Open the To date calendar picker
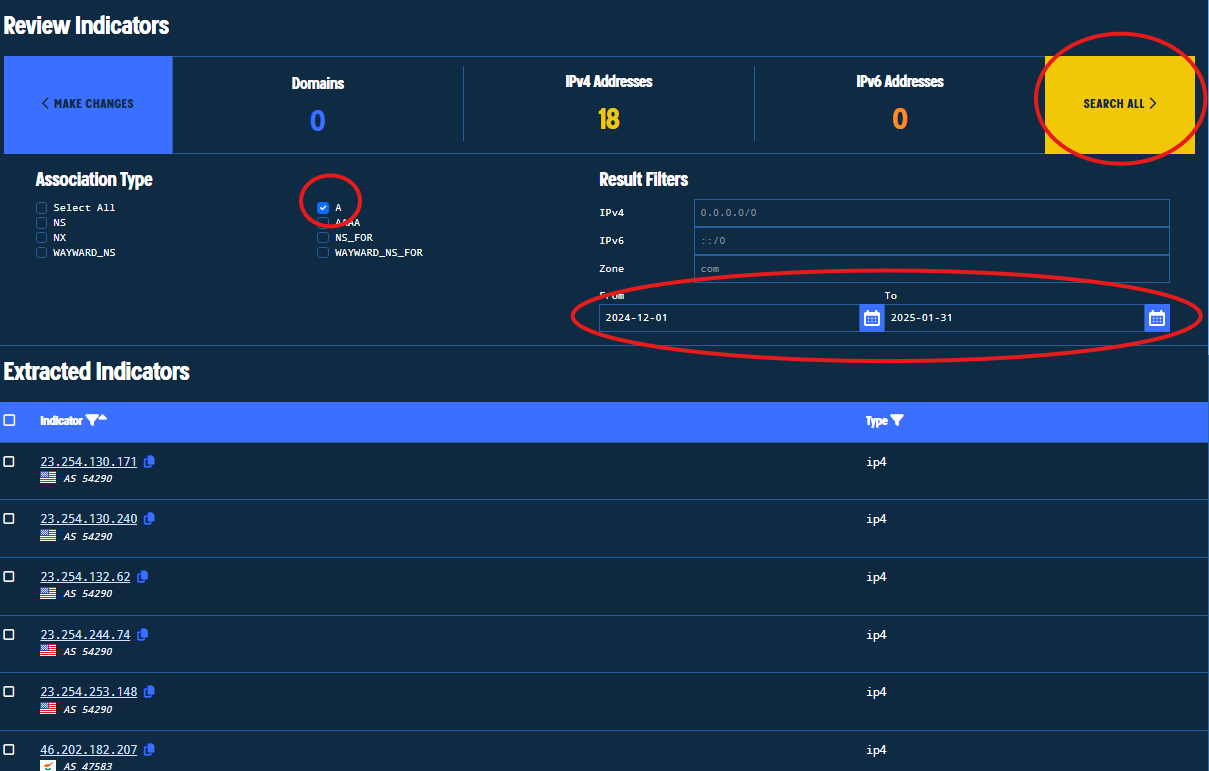This screenshot has width=1209, height=771. click(x=1157, y=318)
